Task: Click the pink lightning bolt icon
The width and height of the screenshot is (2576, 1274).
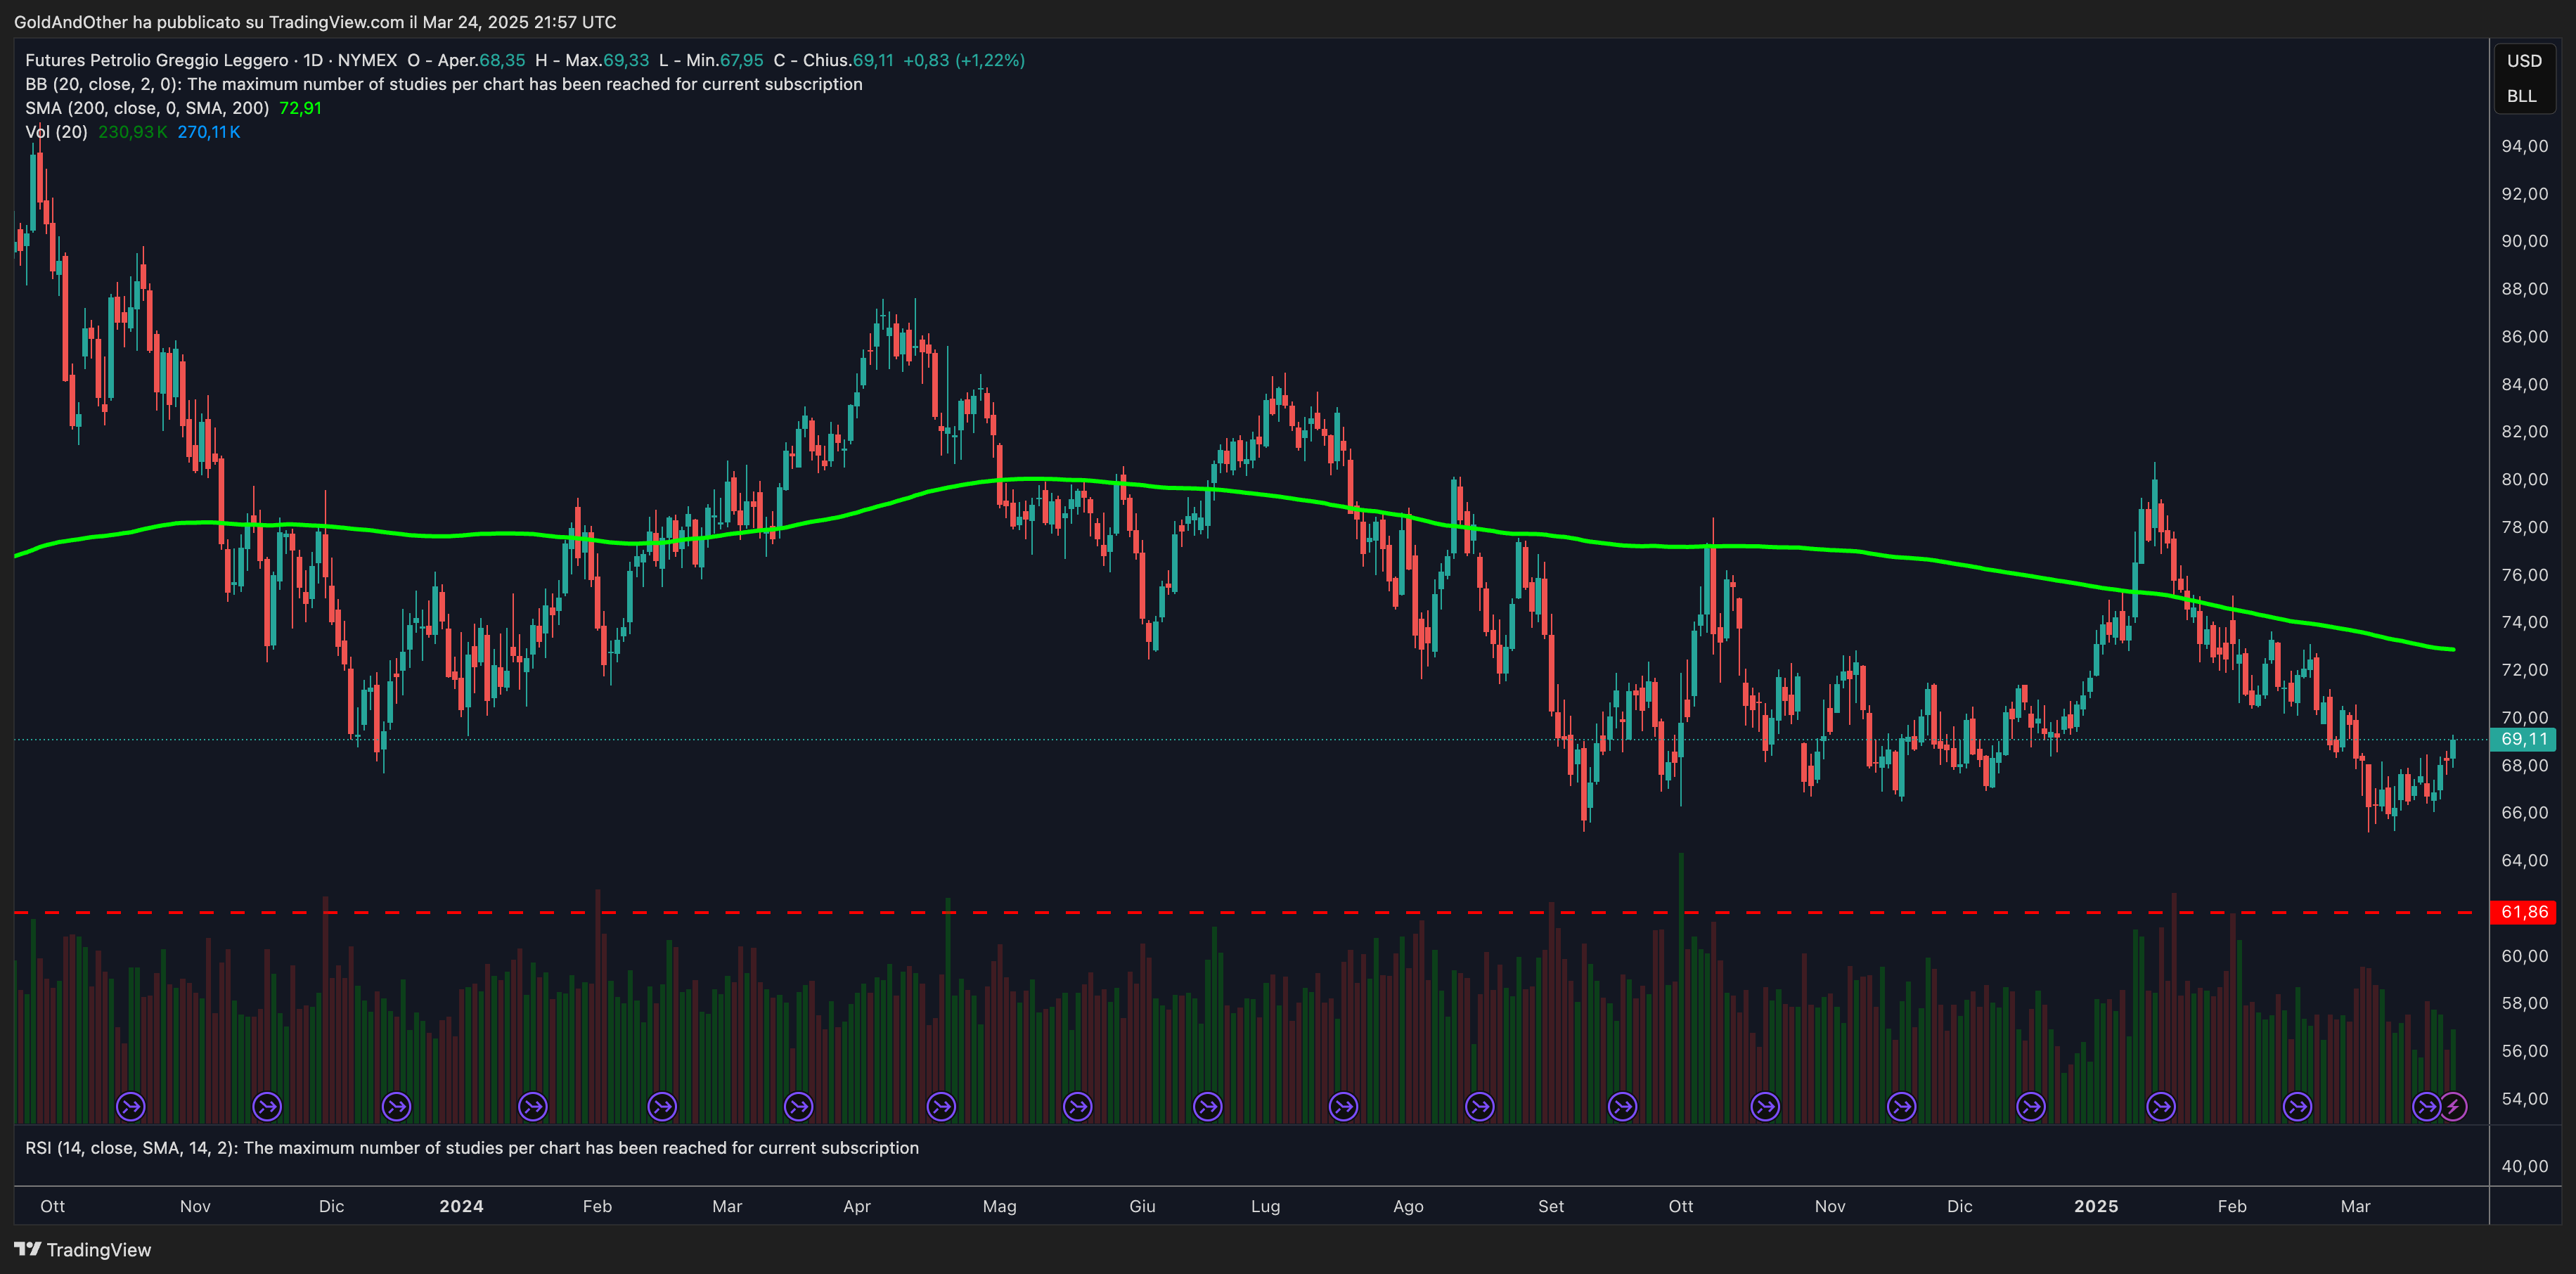Action: (2453, 1107)
